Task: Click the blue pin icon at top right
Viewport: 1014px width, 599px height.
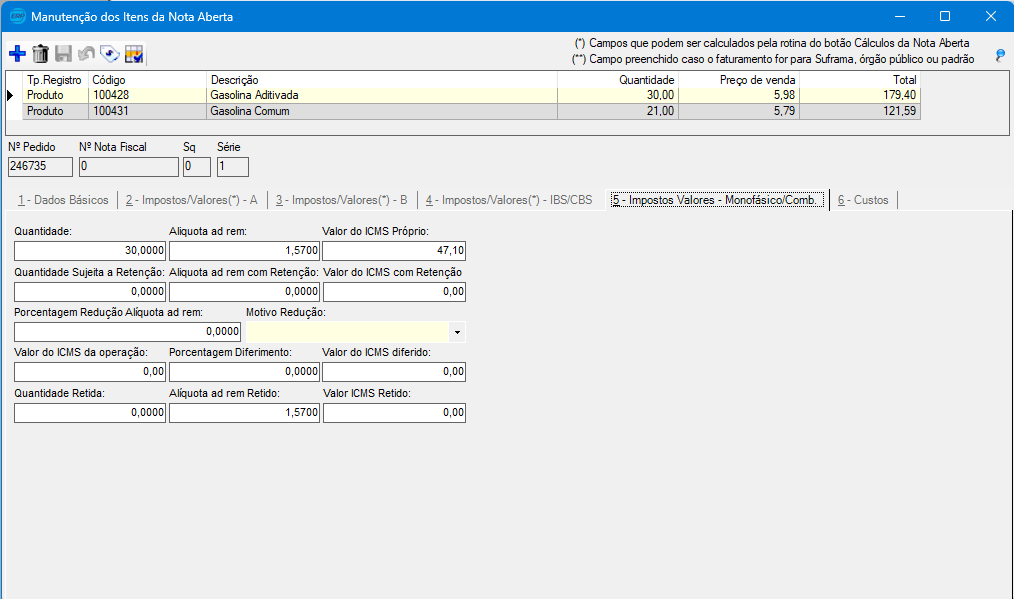Action: coord(999,56)
